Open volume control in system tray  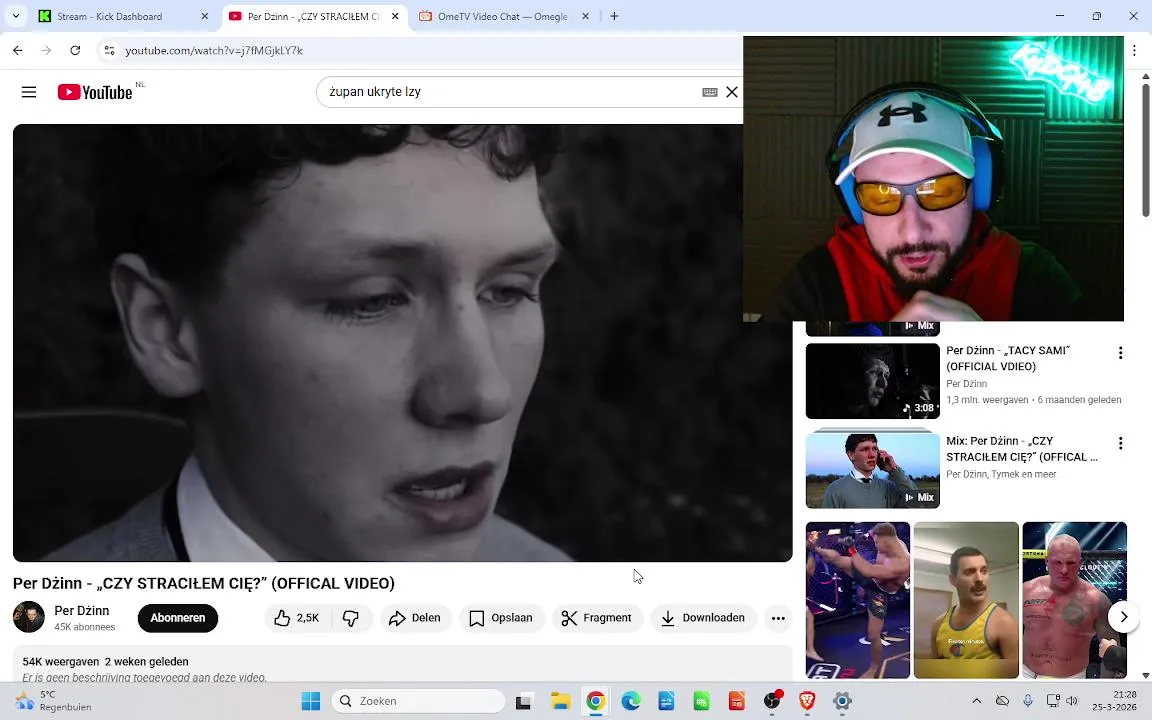point(1072,701)
